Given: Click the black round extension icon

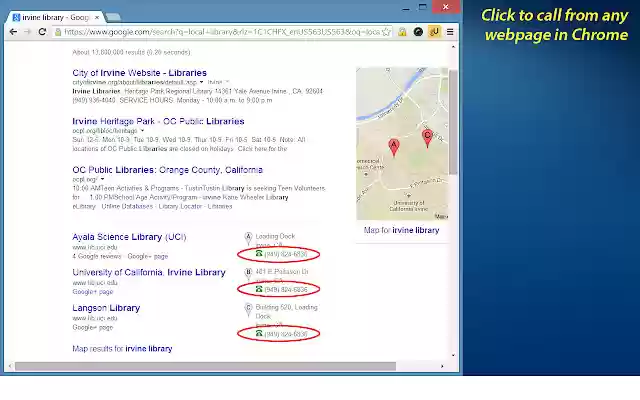Looking at the screenshot, I should click(418, 32).
